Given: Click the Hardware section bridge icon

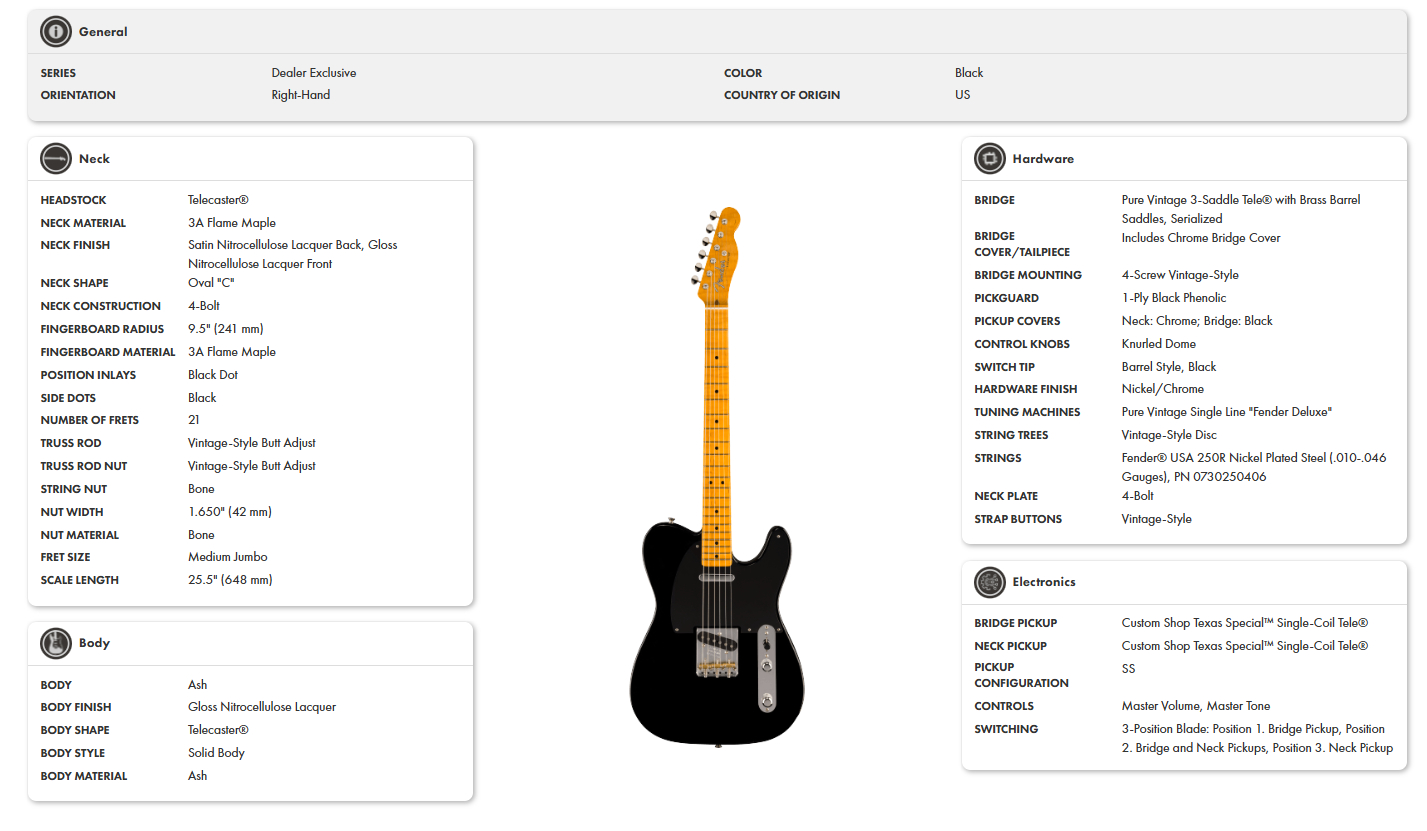Looking at the screenshot, I should (989, 158).
